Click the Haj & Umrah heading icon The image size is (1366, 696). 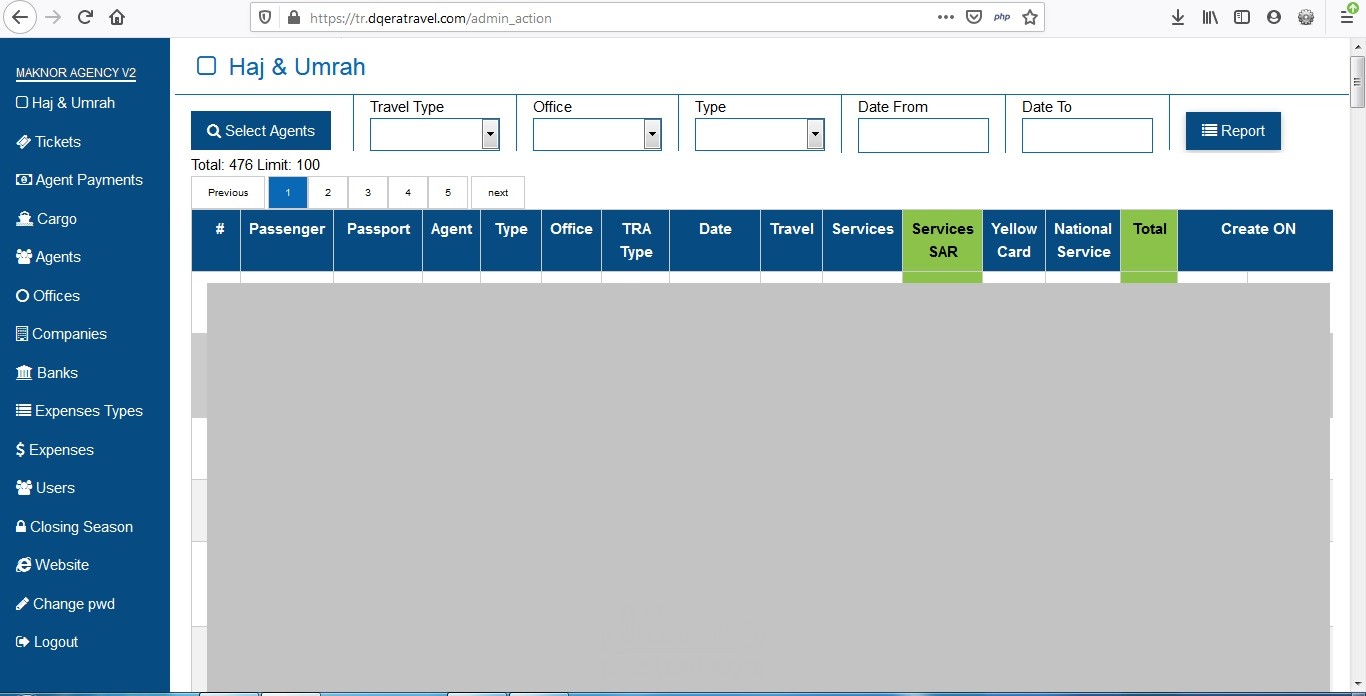click(x=206, y=66)
